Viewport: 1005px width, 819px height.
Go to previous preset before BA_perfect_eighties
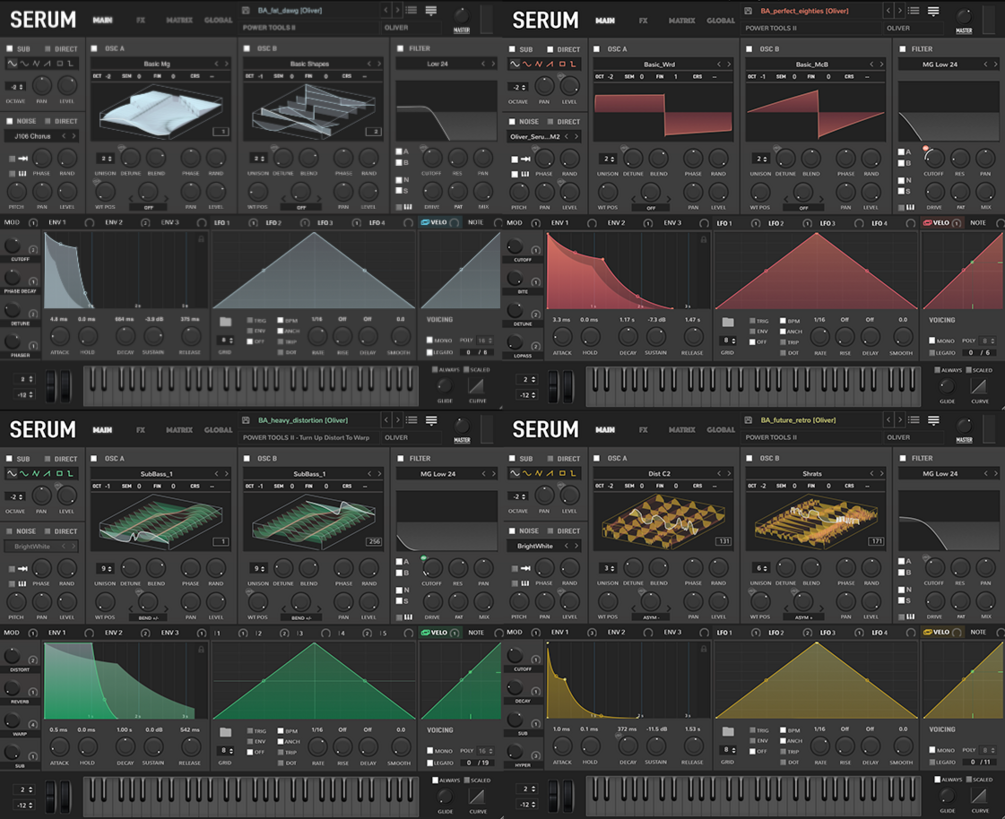888,11
